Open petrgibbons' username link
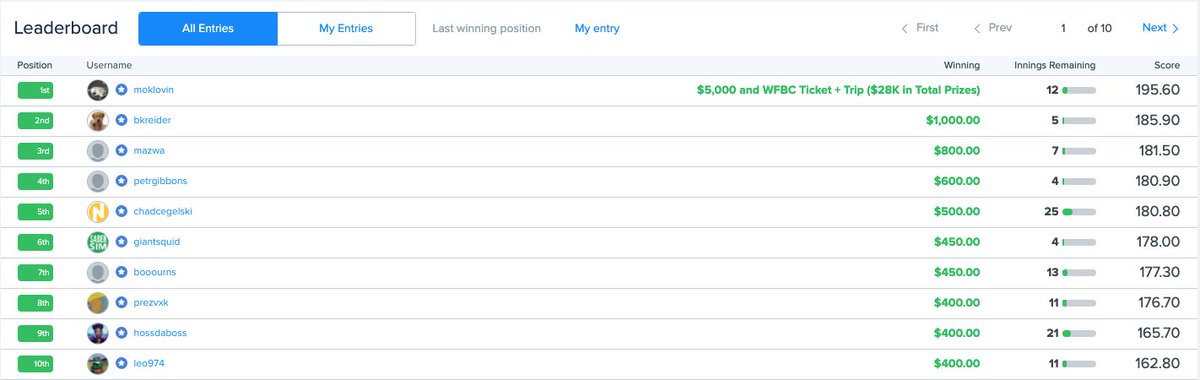The height and width of the screenshot is (380, 1200). coord(160,181)
